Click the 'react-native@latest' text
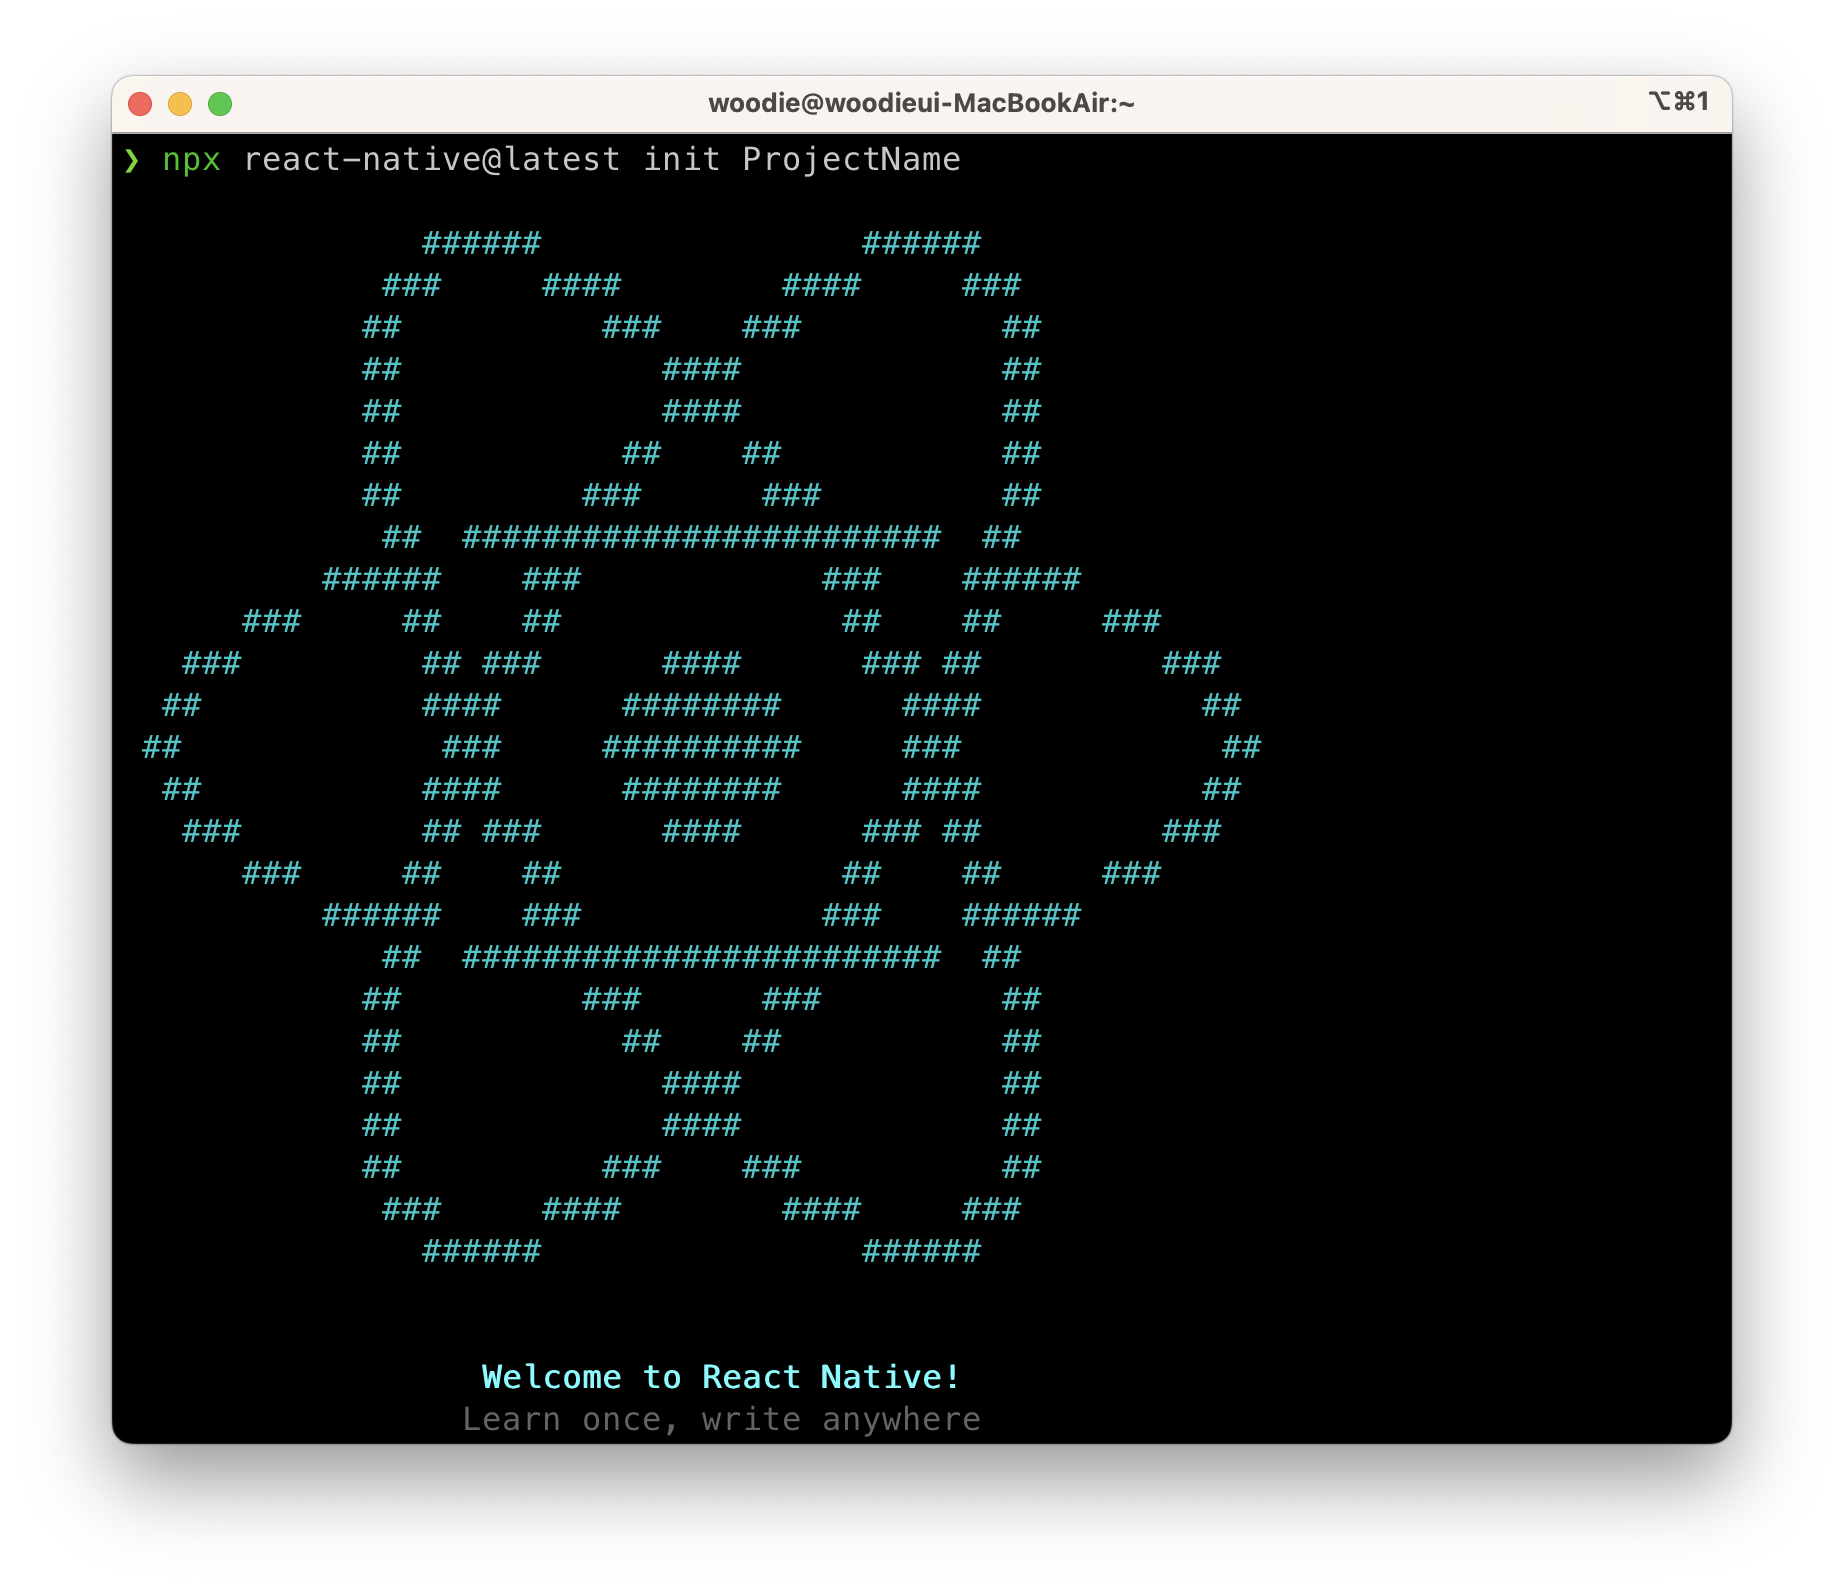The image size is (1844, 1592). [431, 159]
